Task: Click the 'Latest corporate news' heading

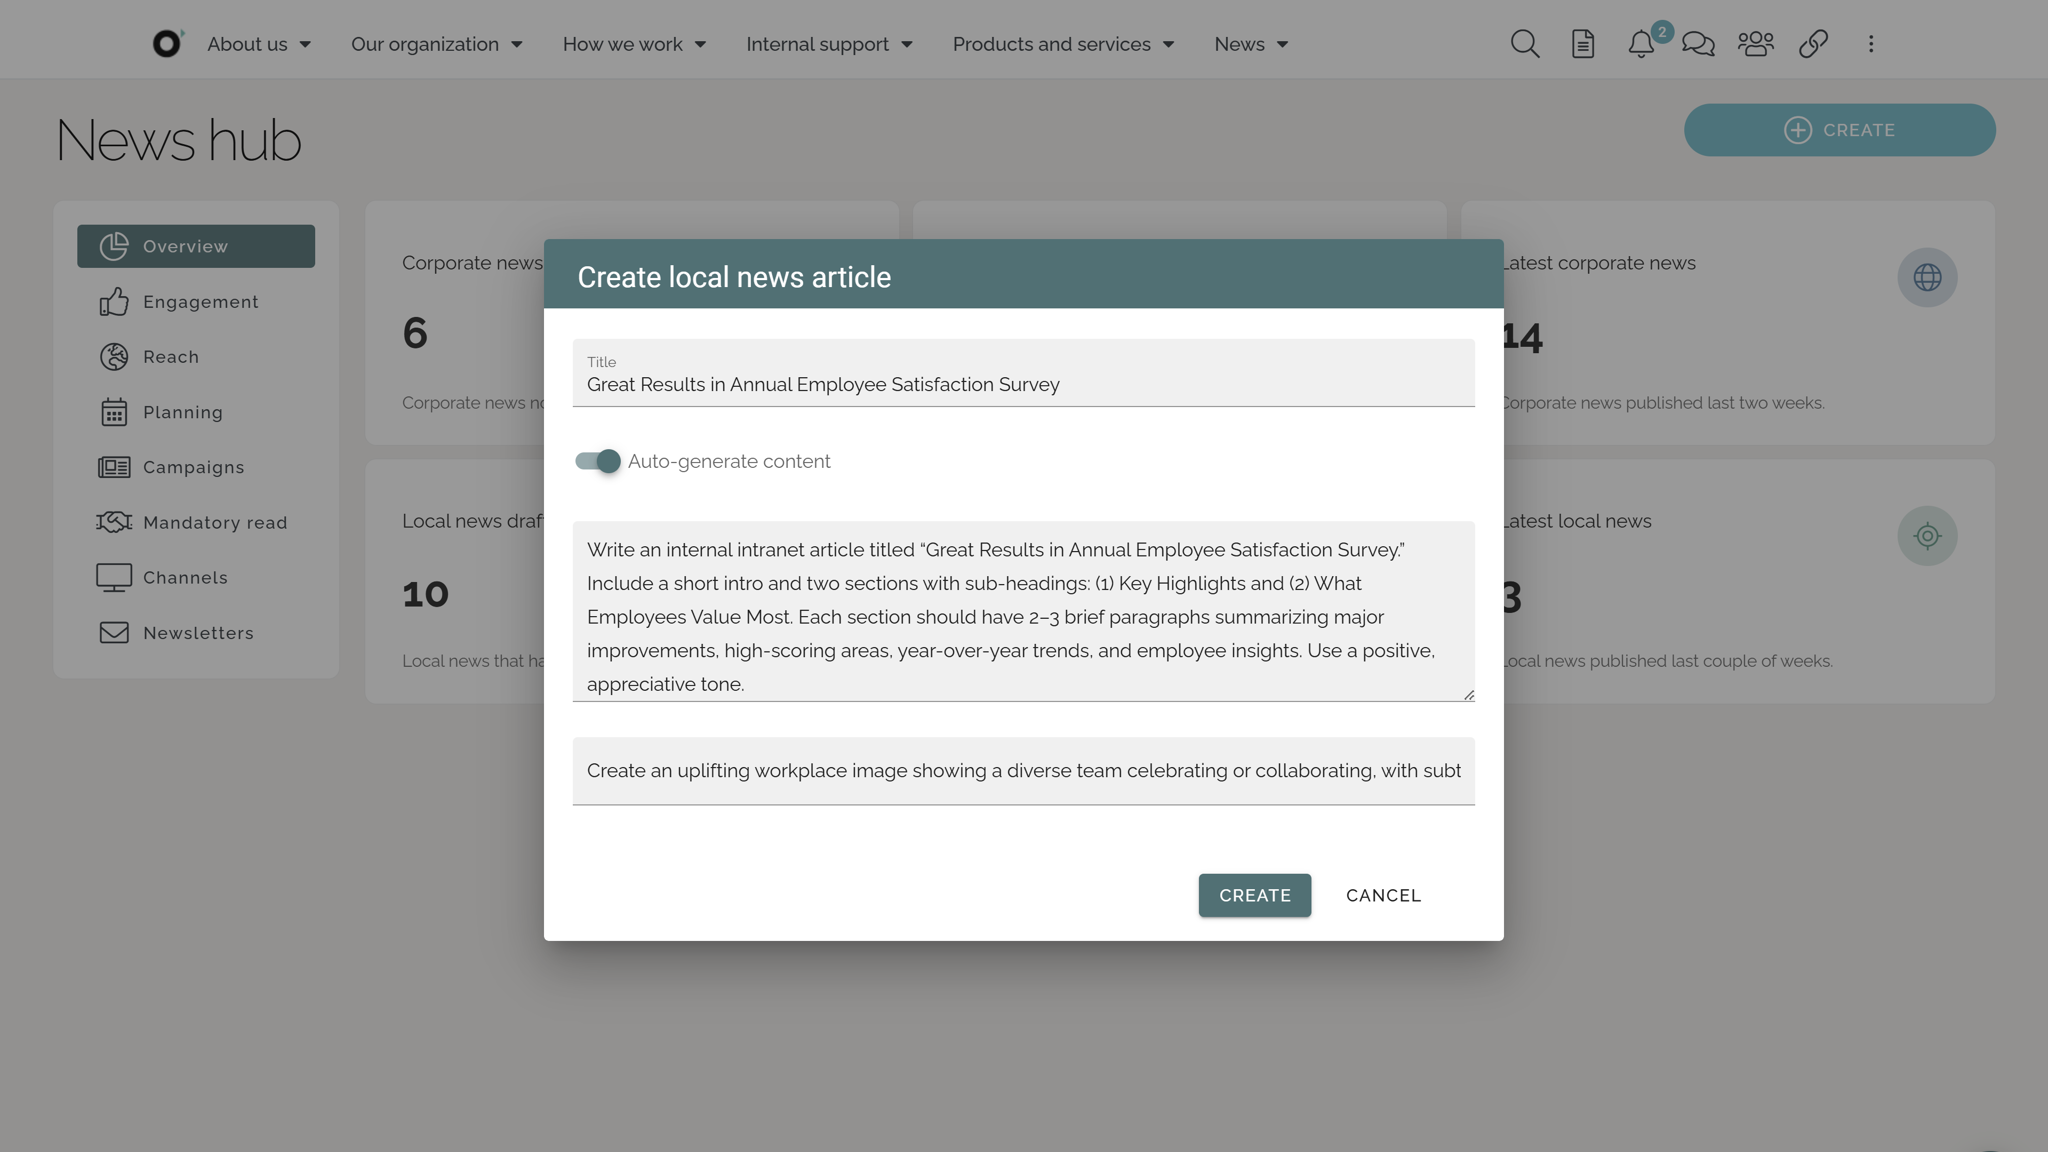Action: [1598, 263]
